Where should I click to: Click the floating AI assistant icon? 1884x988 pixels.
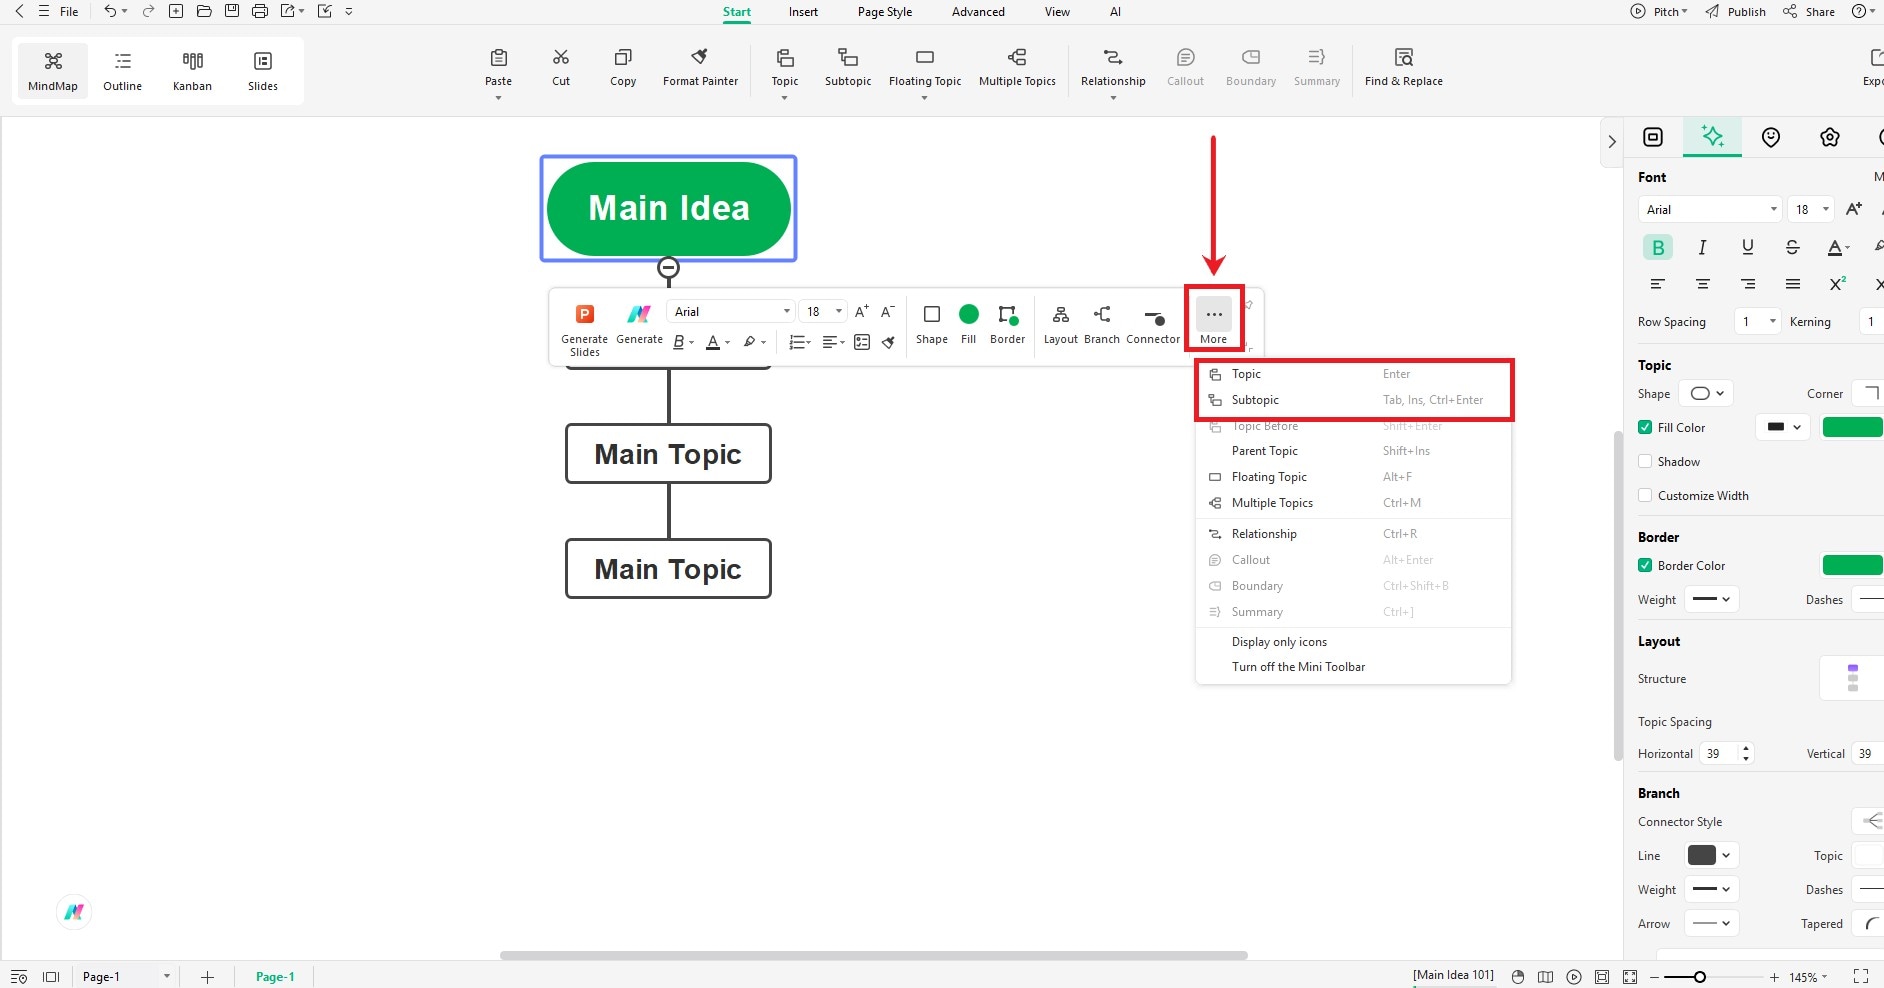[x=74, y=912]
